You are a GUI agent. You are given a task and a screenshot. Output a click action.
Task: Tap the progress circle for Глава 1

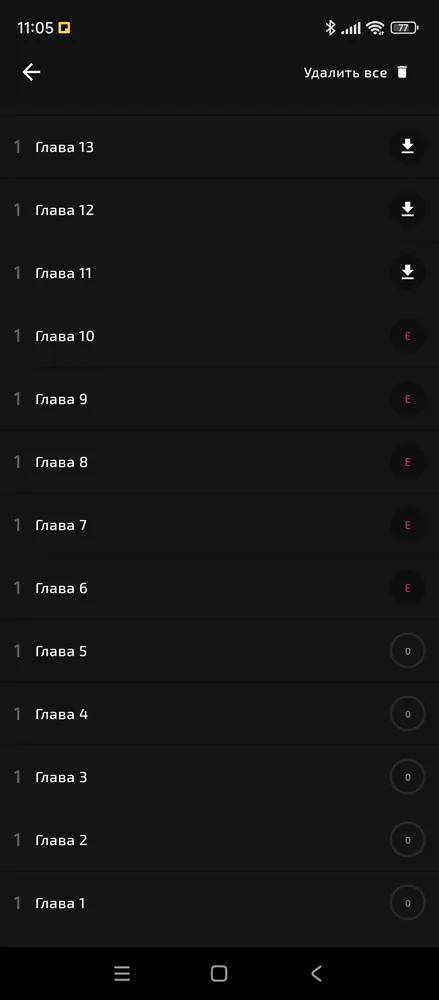(x=408, y=903)
